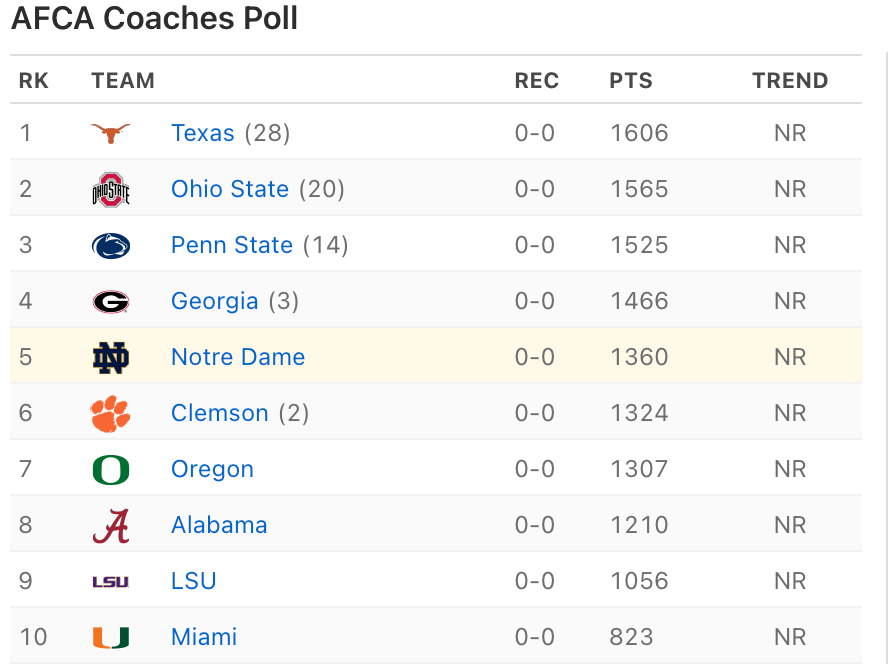Visit the Clemson team link
The image size is (888, 664).
(x=220, y=413)
